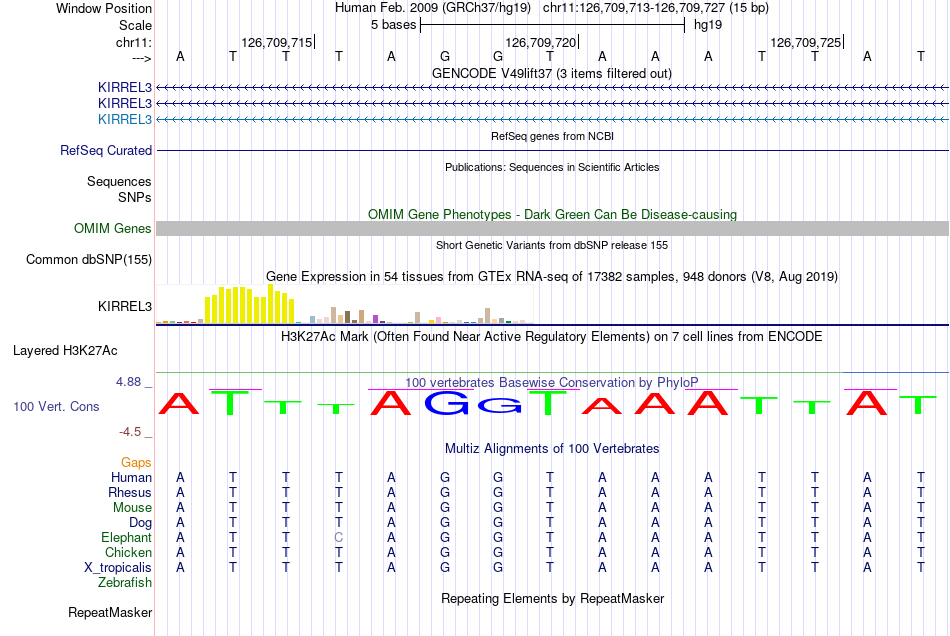Open the H3K27Ac Mark ENCODE track title
950x636 pixels.
point(552,337)
